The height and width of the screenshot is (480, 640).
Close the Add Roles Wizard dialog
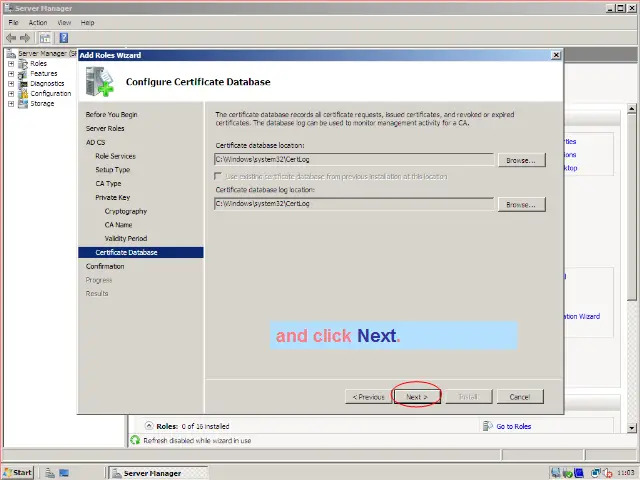coord(556,55)
